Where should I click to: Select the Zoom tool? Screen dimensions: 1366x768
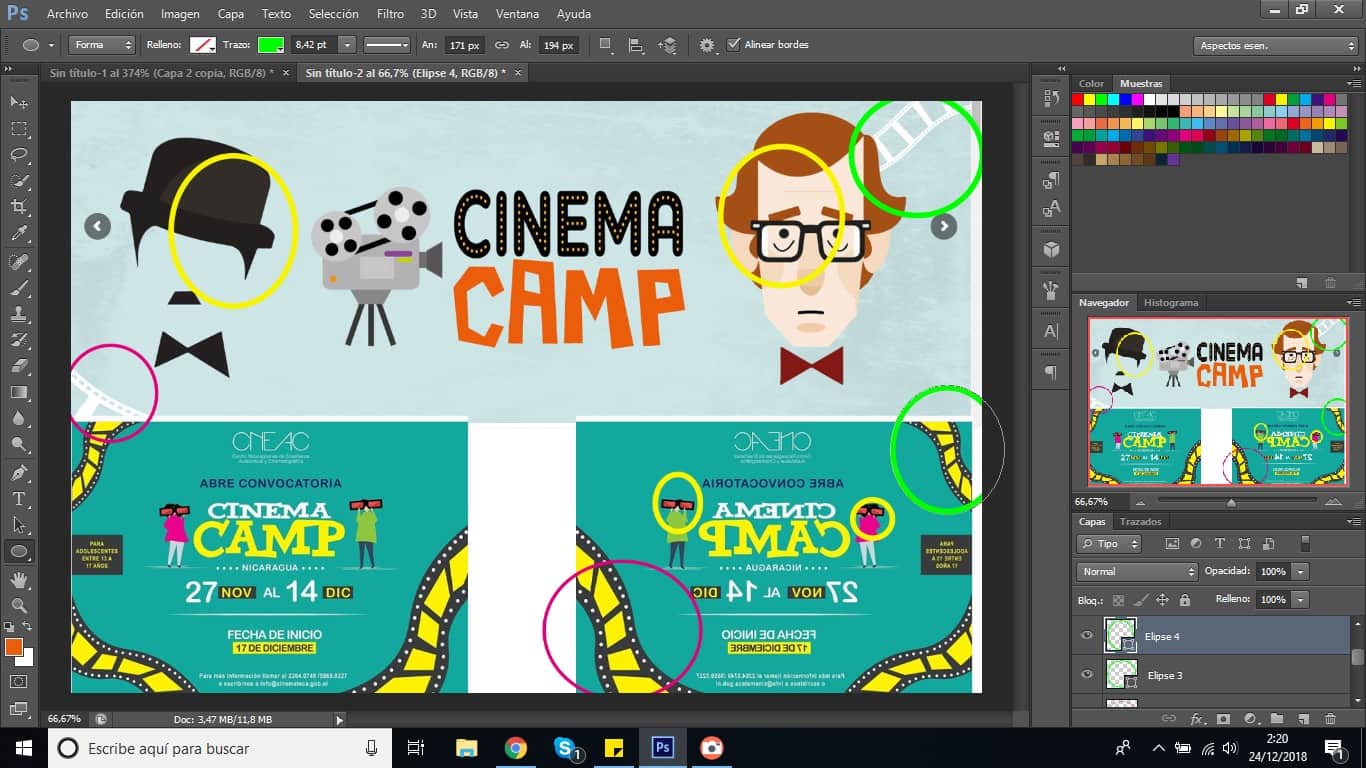click(19, 606)
